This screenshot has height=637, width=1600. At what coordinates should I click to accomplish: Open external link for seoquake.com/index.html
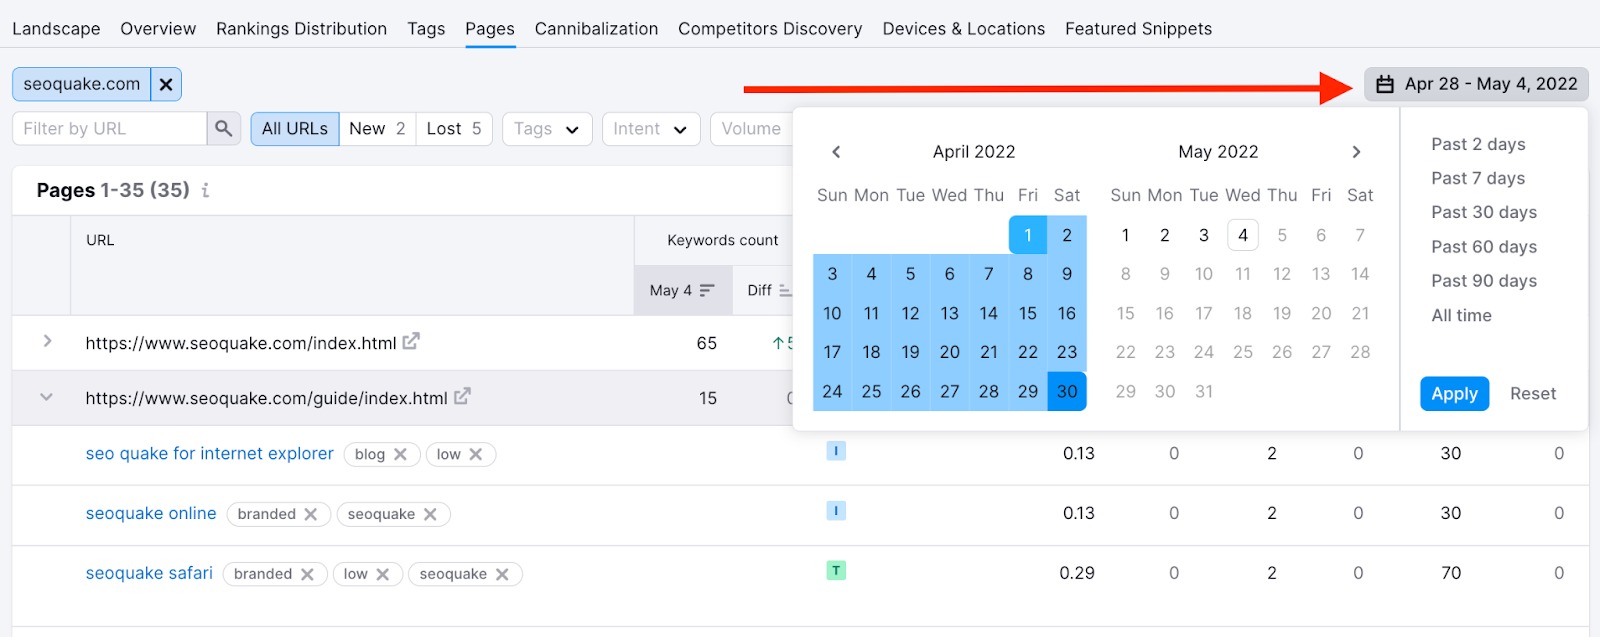coord(411,342)
